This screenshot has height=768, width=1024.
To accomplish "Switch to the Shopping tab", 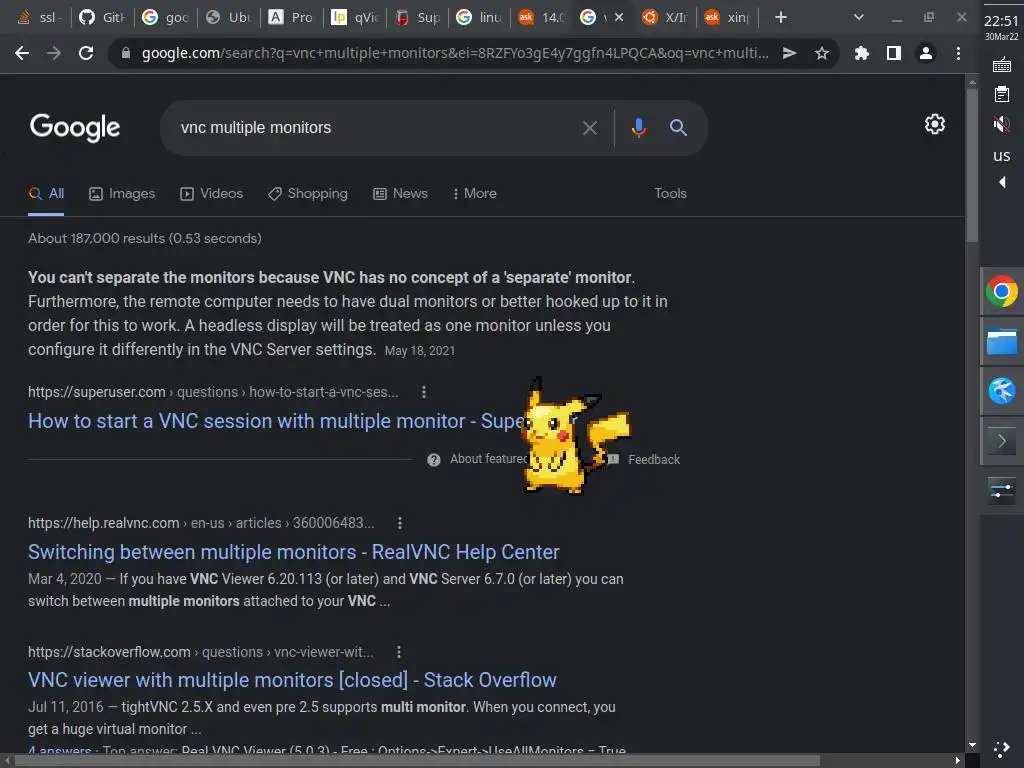I will pyautogui.click(x=308, y=193).
